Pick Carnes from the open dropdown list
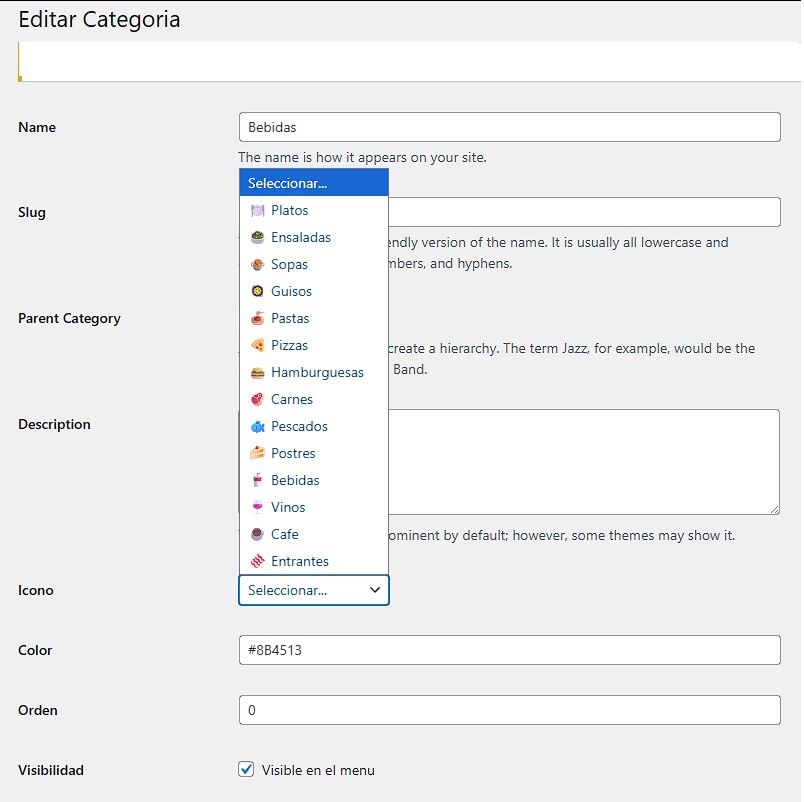 288,399
